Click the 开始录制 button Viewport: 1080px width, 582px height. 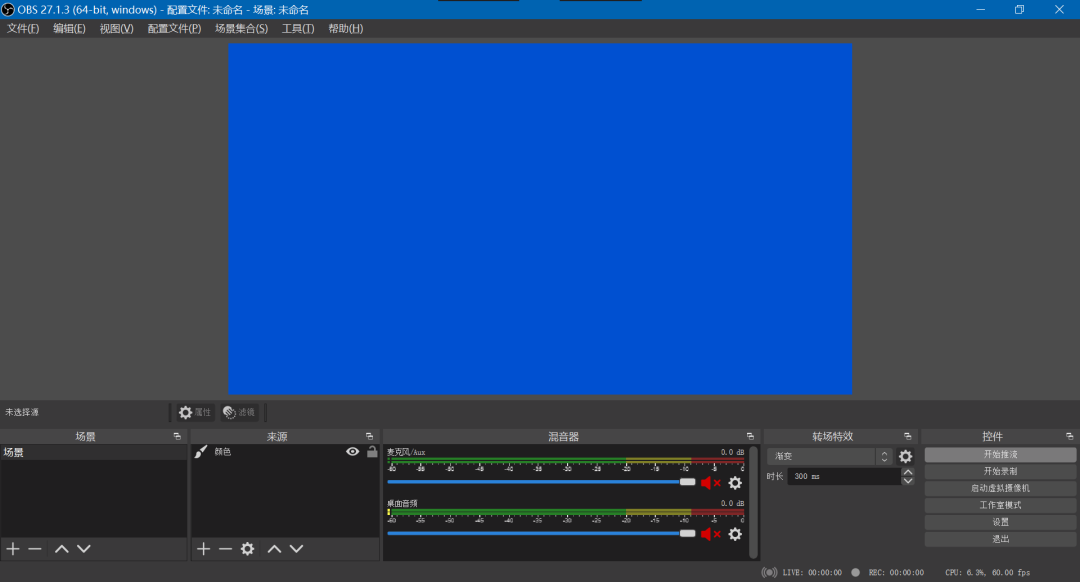[999, 471]
